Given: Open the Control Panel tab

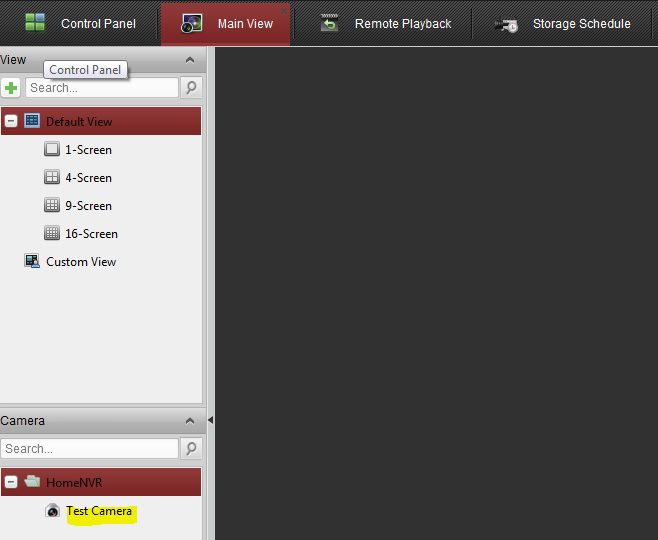Looking at the screenshot, I should pyautogui.click(x=80, y=24).
